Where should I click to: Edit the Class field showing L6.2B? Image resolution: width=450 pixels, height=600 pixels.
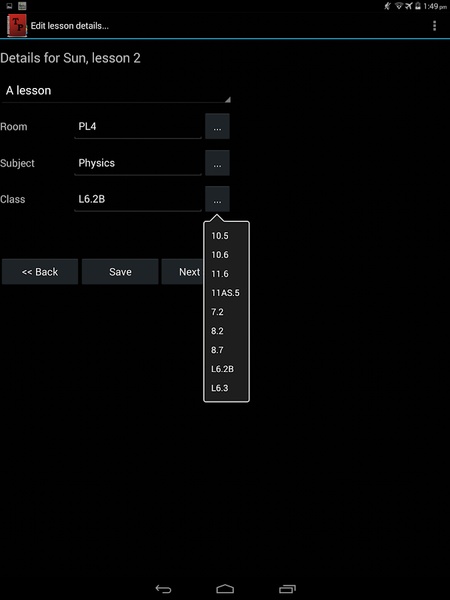(x=138, y=199)
